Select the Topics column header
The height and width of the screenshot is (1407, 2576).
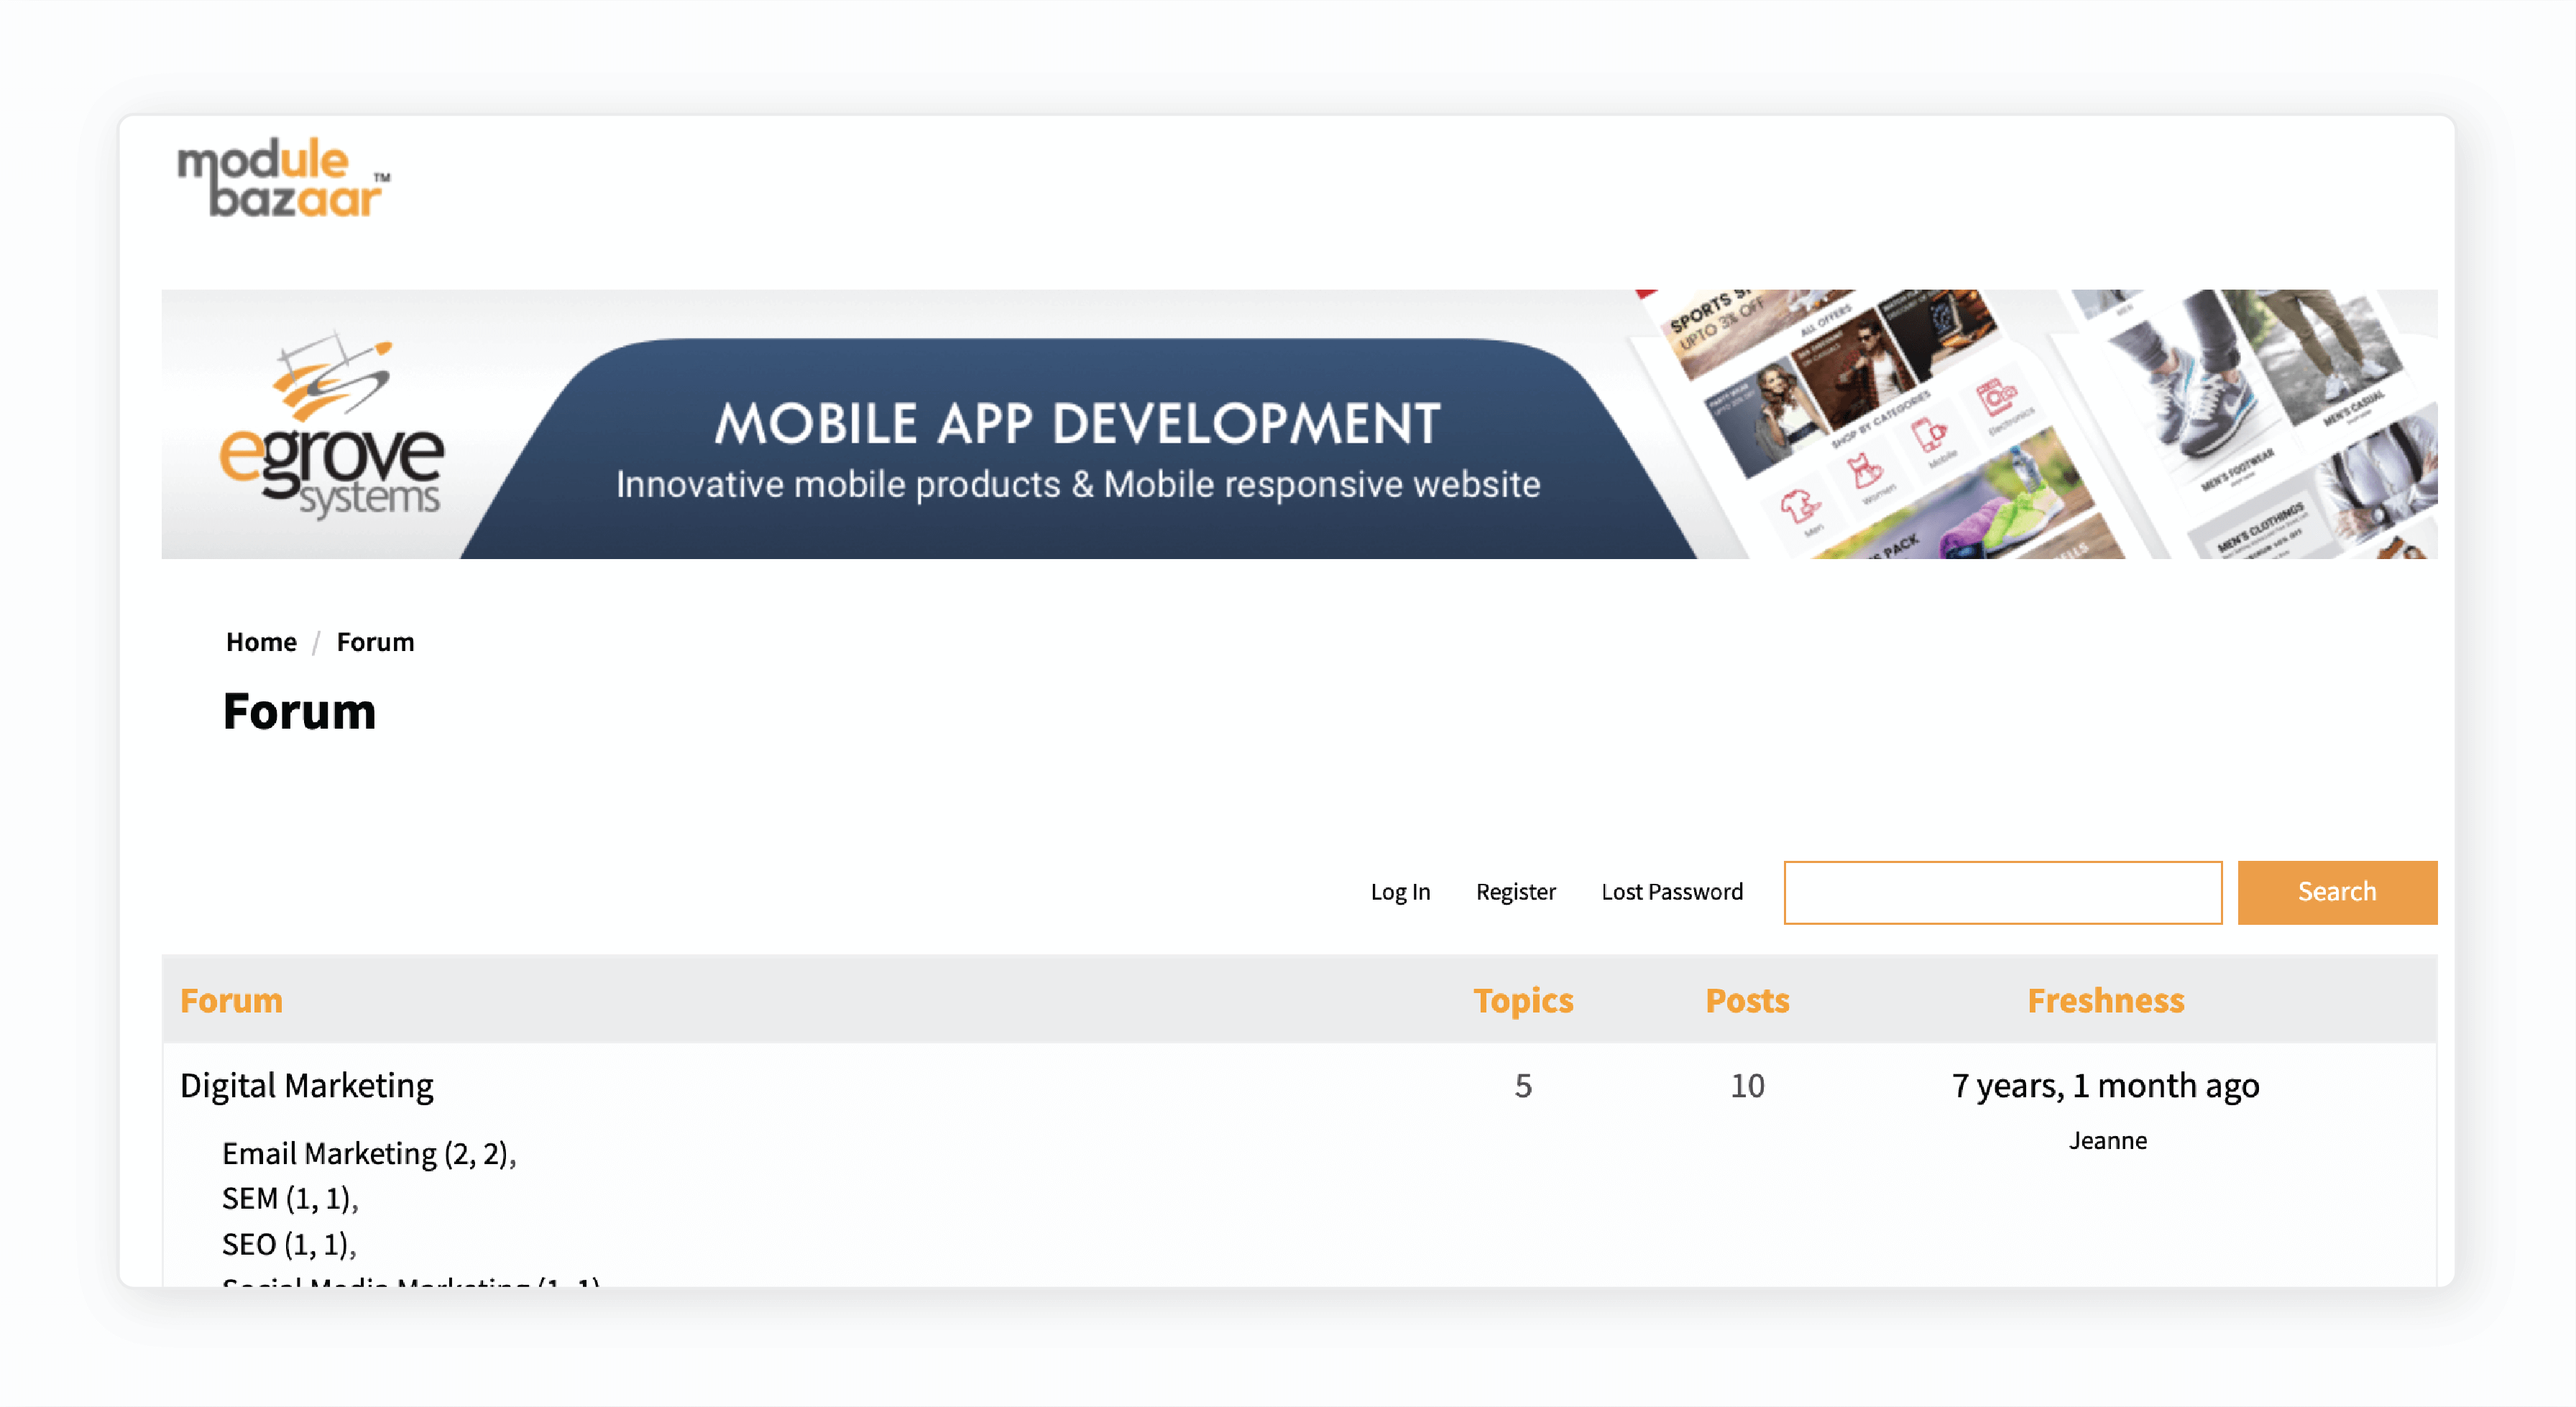[x=1523, y=1001]
